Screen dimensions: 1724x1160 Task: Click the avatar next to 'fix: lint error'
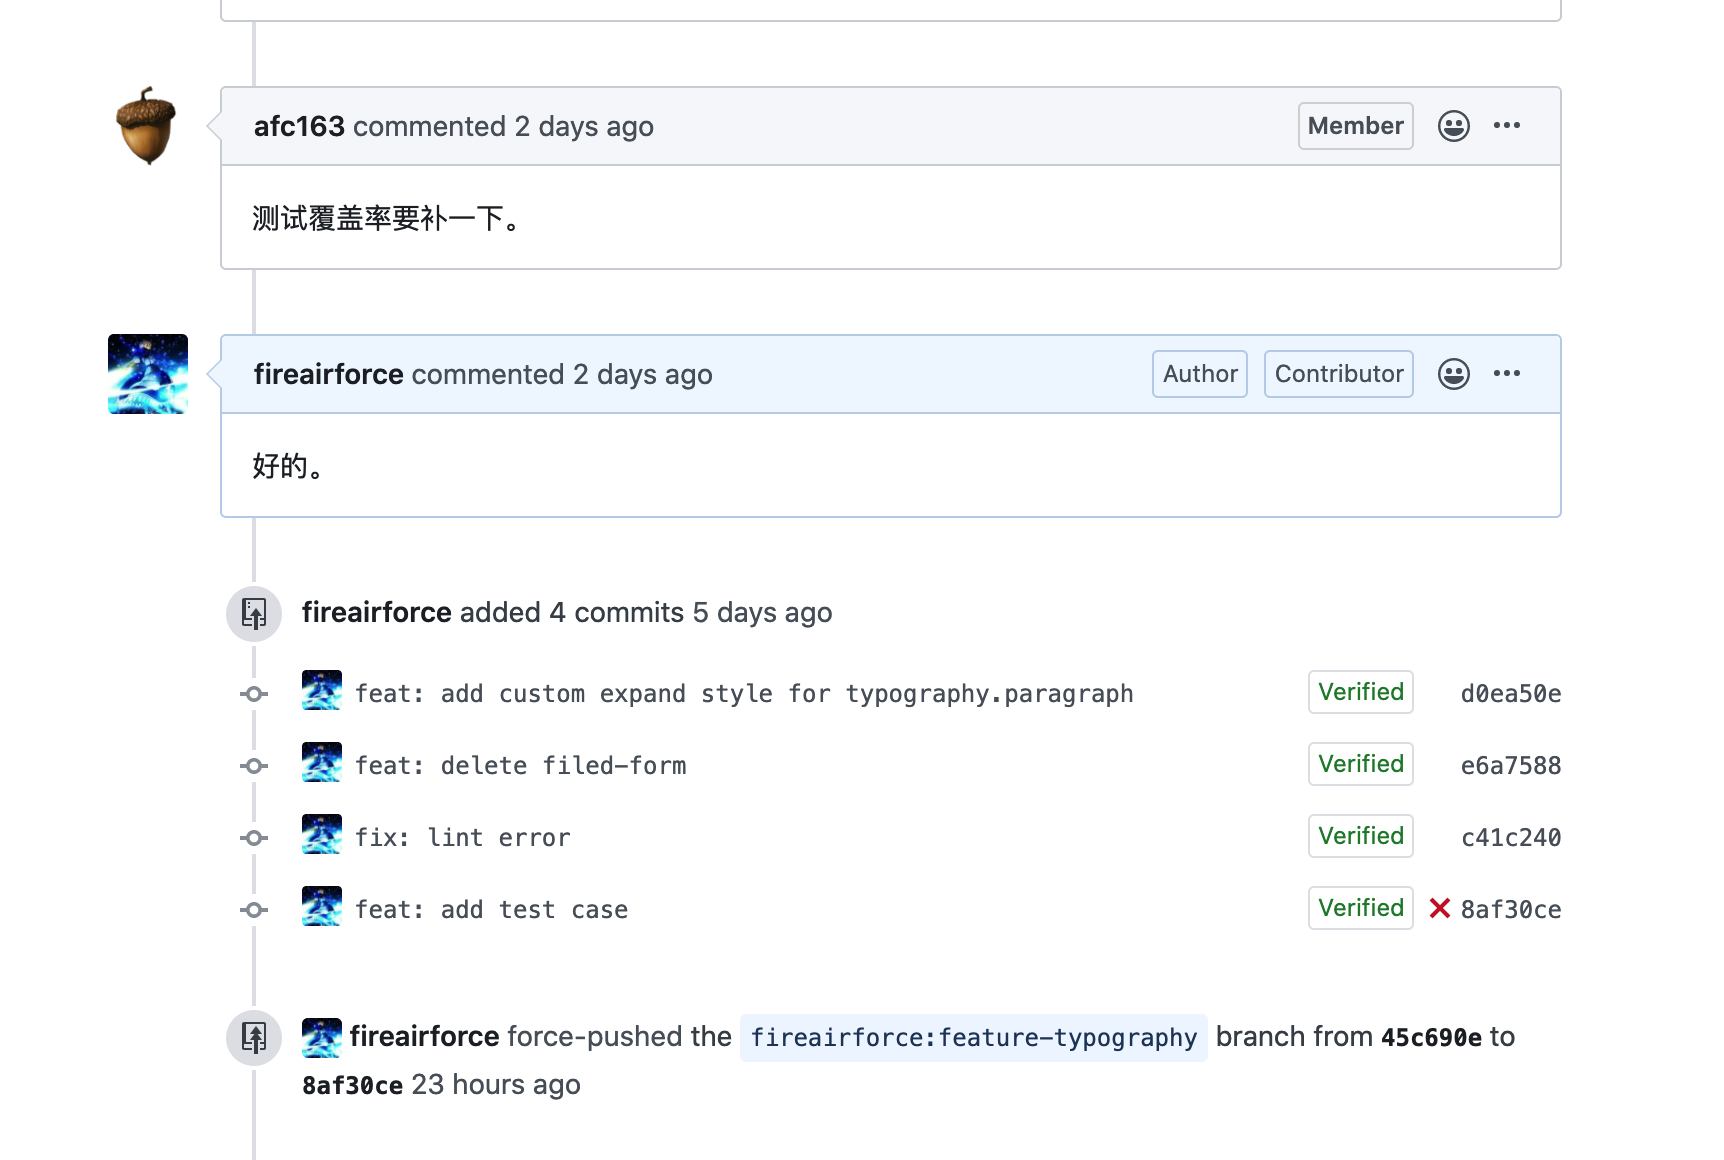(x=322, y=834)
